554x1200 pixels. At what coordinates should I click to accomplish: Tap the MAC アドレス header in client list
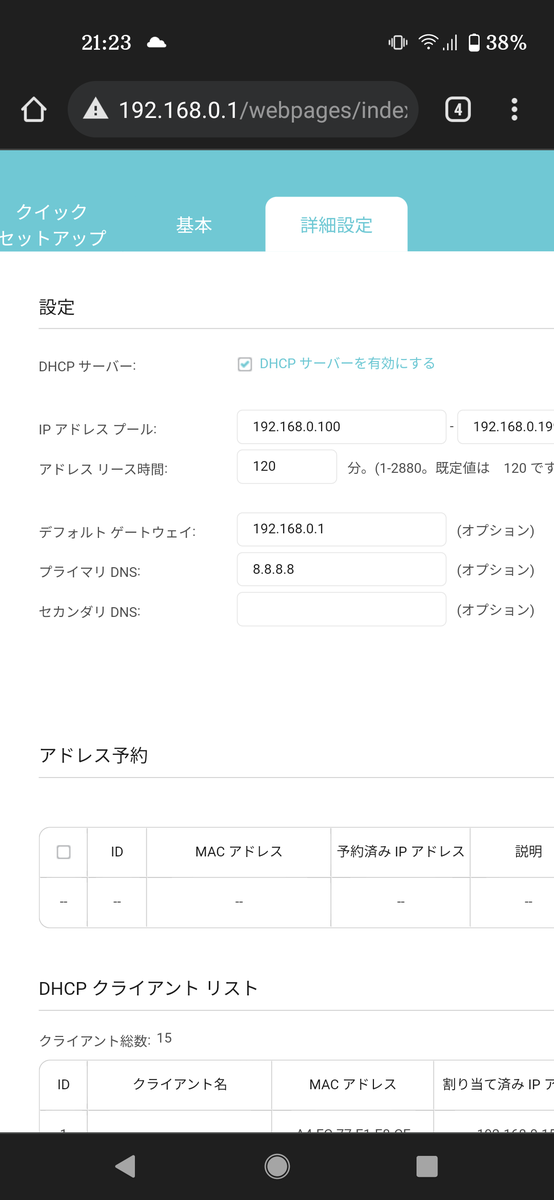353,1084
